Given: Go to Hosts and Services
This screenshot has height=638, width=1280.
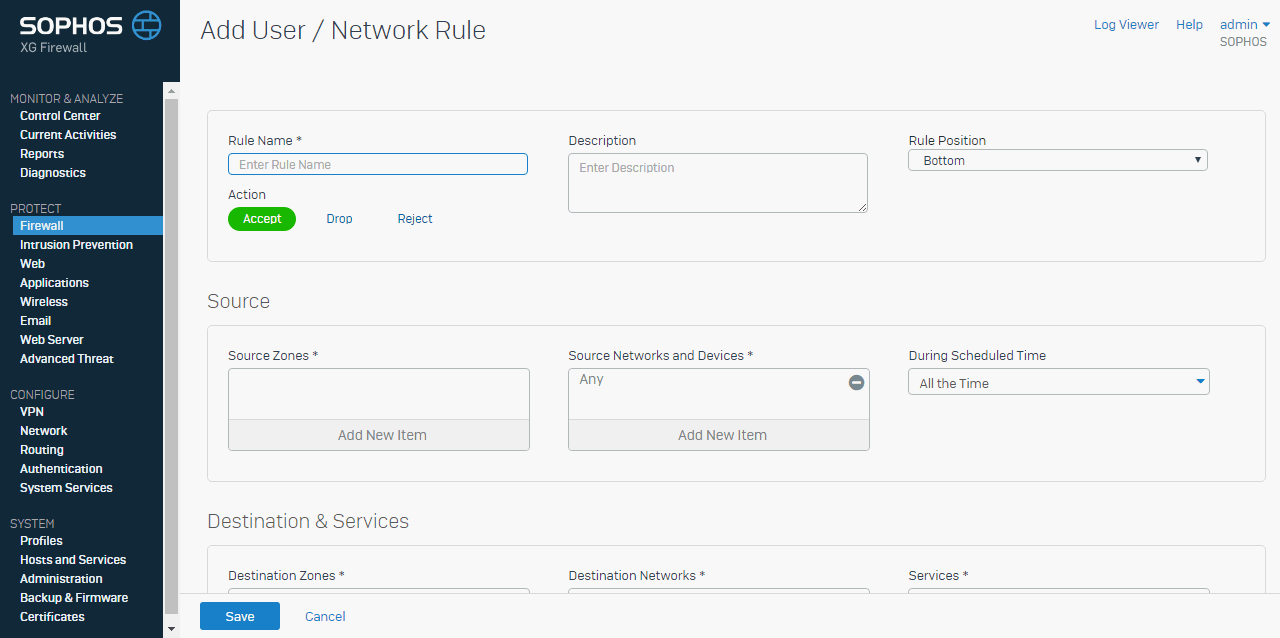Looking at the screenshot, I should tap(73, 560).
